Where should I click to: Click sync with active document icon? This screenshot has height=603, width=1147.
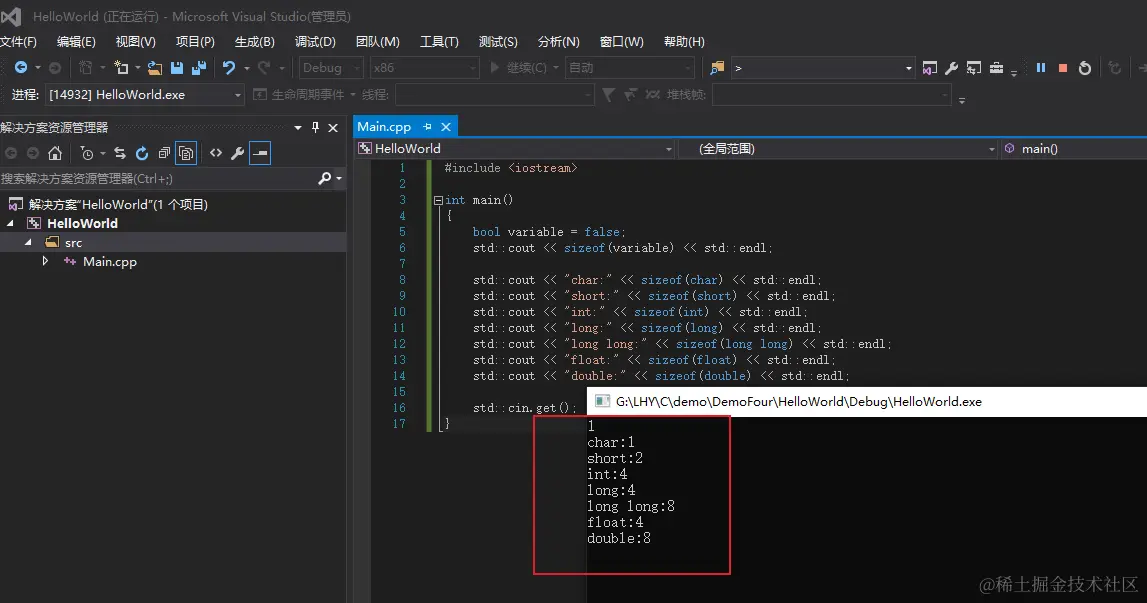tap(120, 153)
